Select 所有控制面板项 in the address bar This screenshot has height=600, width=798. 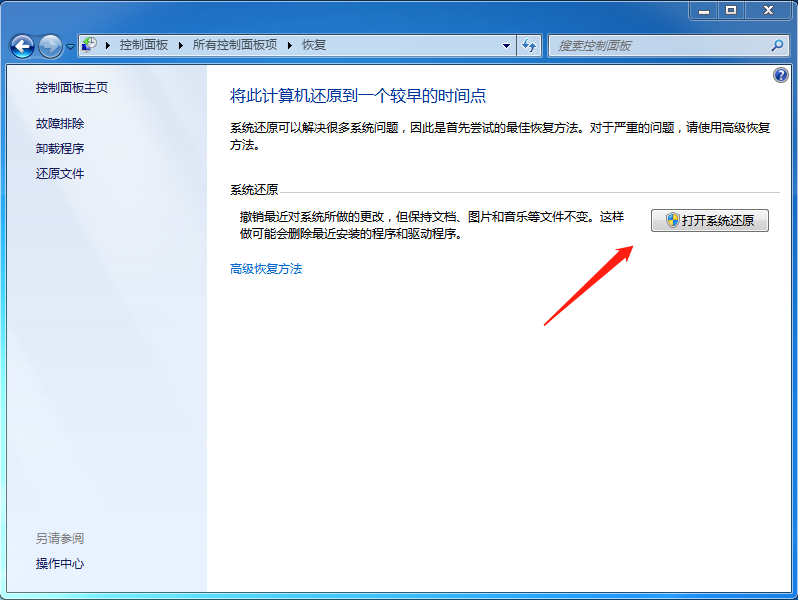235,45
